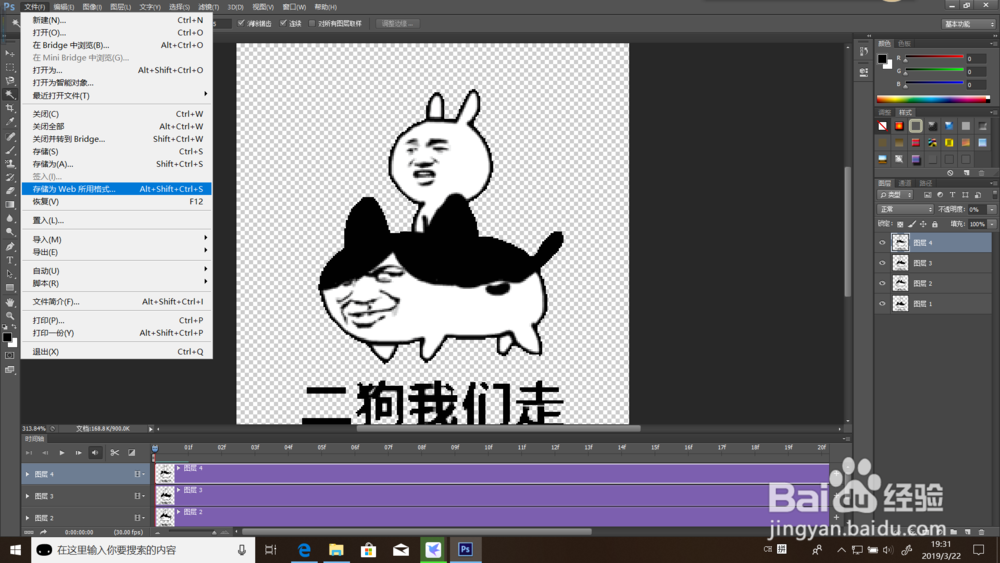1000x563 pixels.
Task: Open the 基本功能 workspace dropdown
Action: [x=969, y=24]
